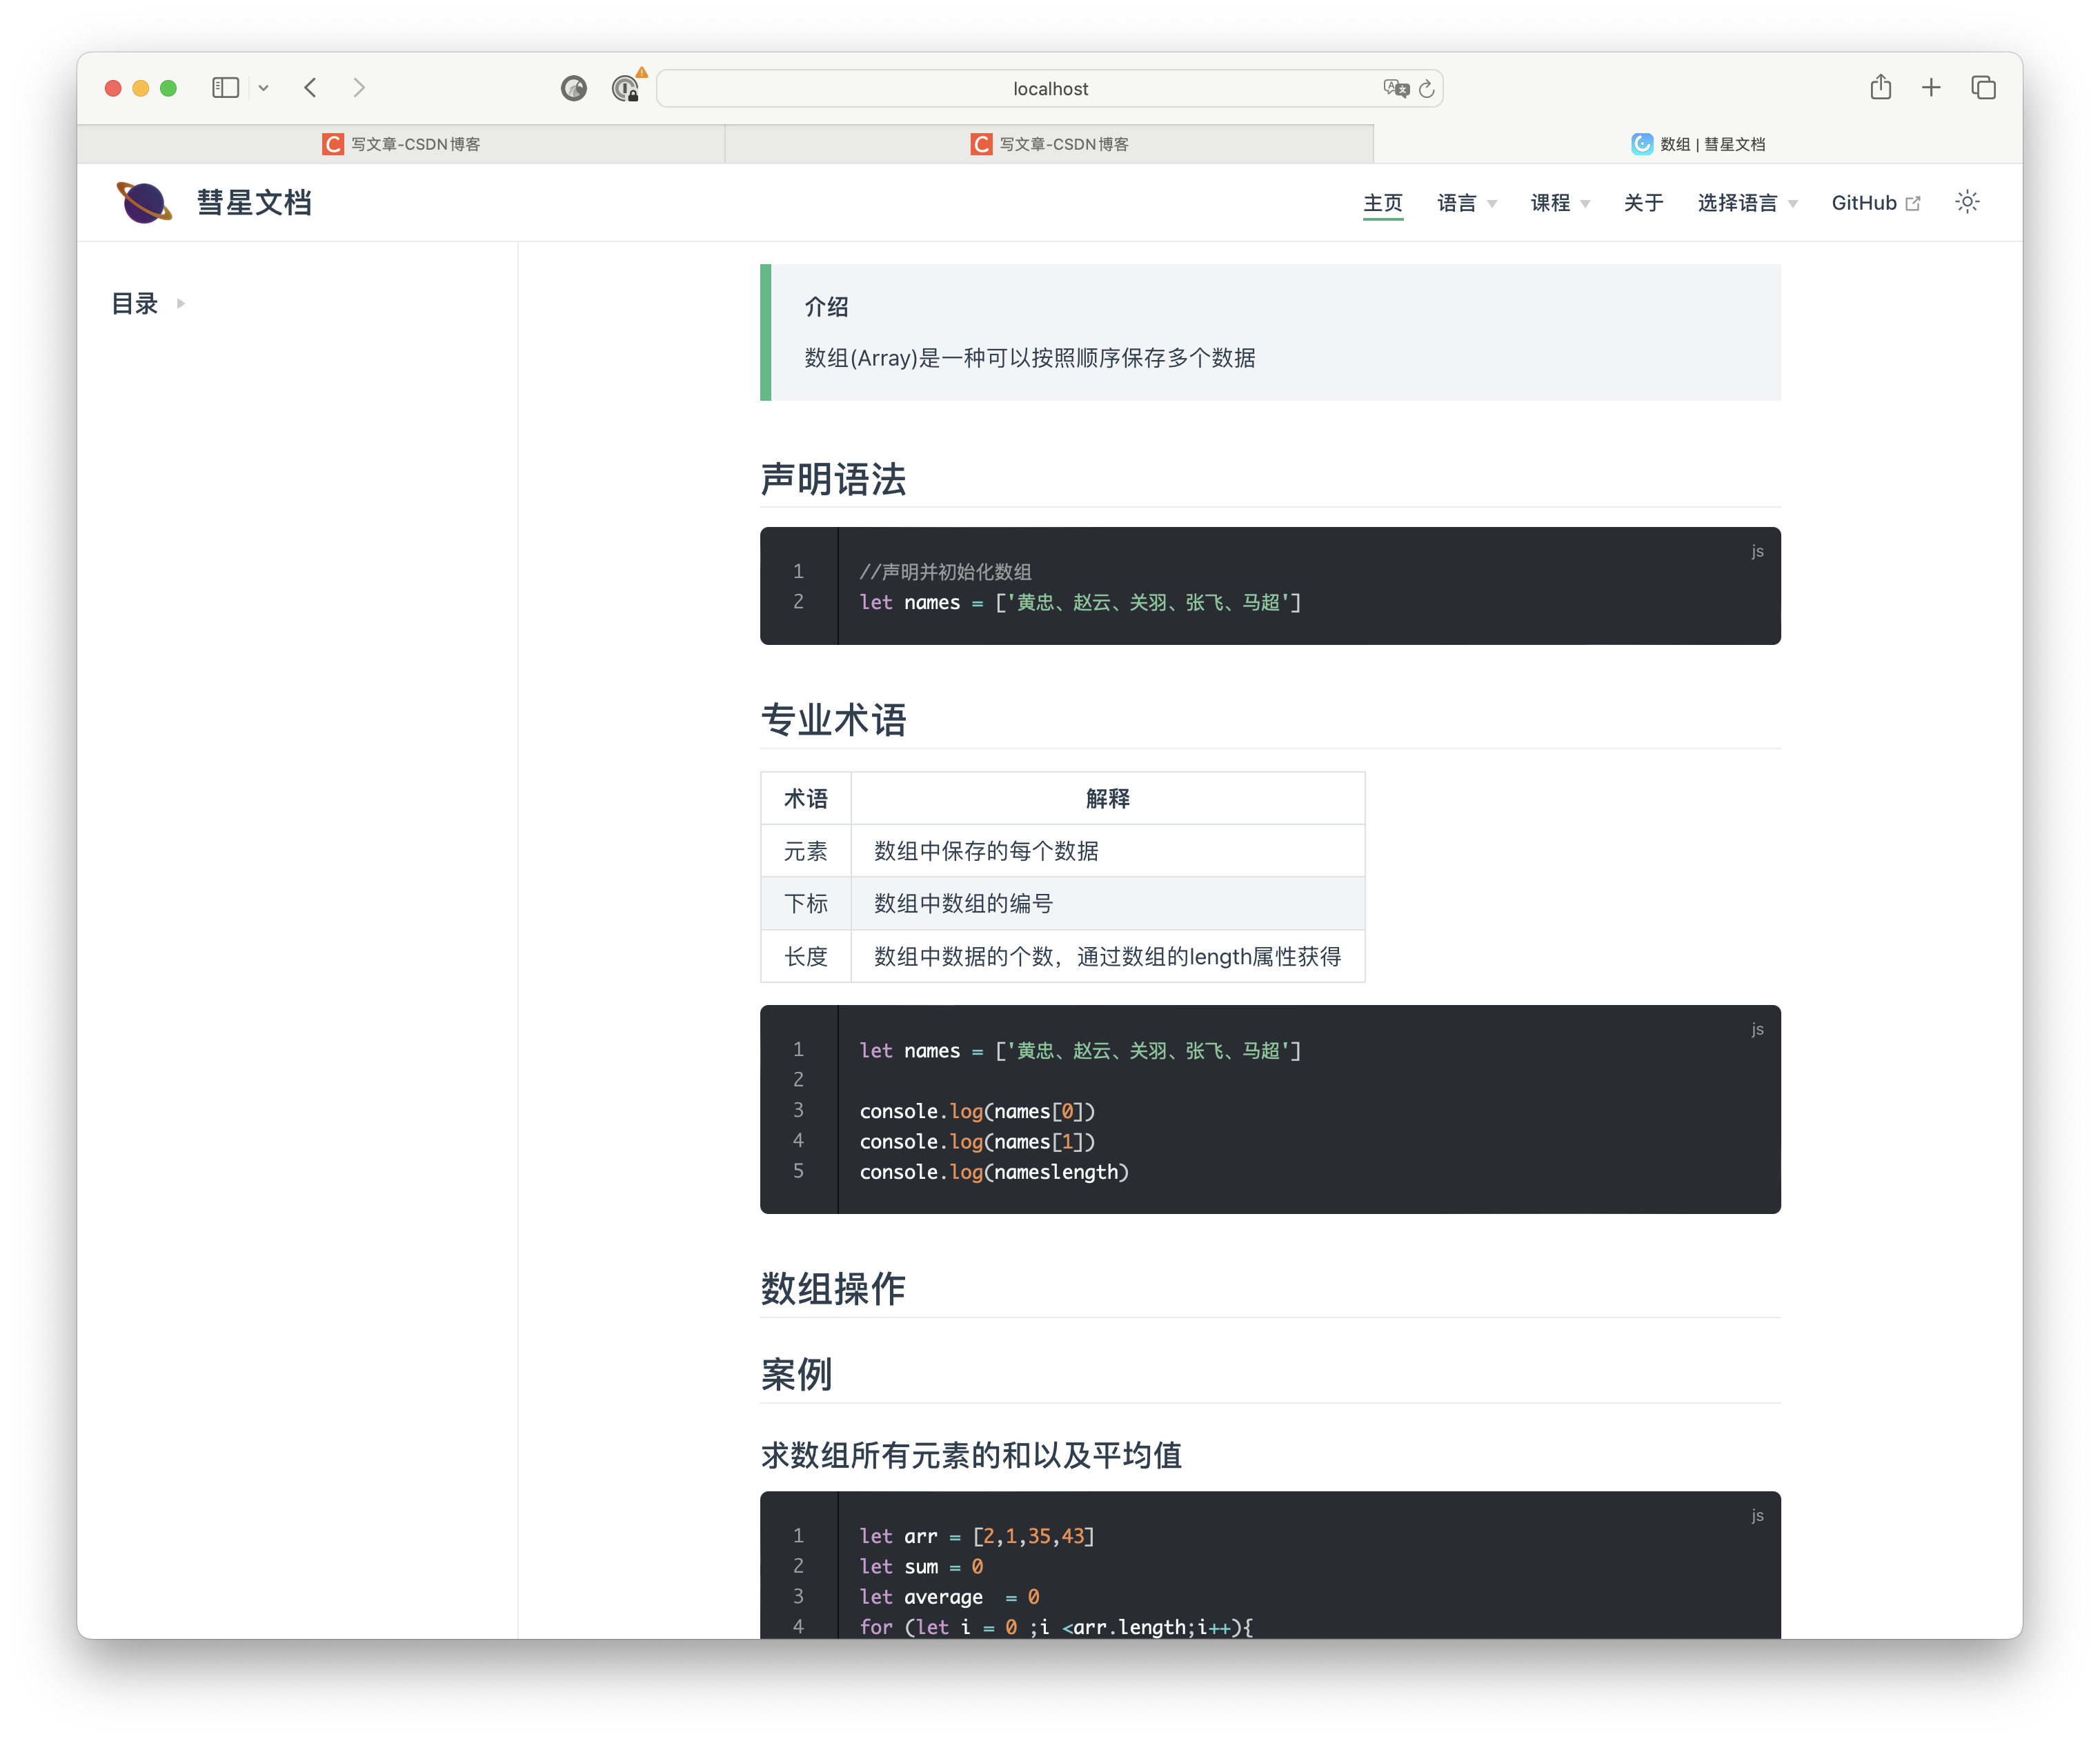The height and width of the screenshot is (1741, 2100).
Task: Click the 关于 navigation link
Action: click(x=1643, y=204)
